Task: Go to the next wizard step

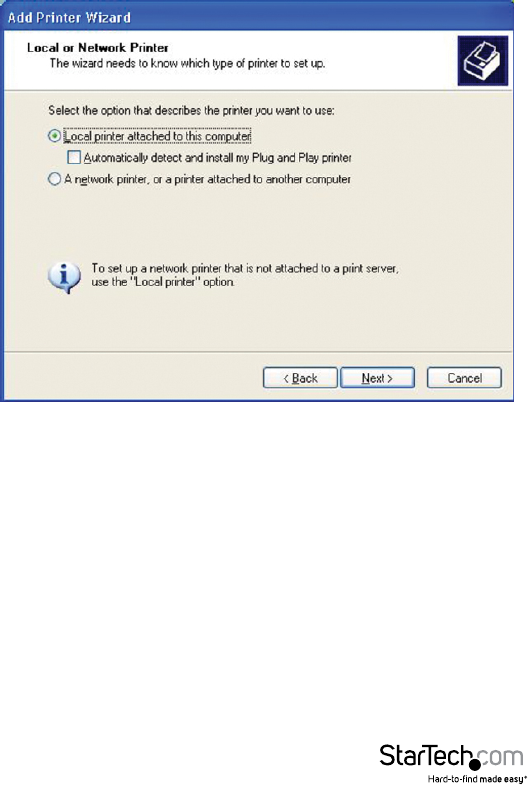Action: point(377,378)
